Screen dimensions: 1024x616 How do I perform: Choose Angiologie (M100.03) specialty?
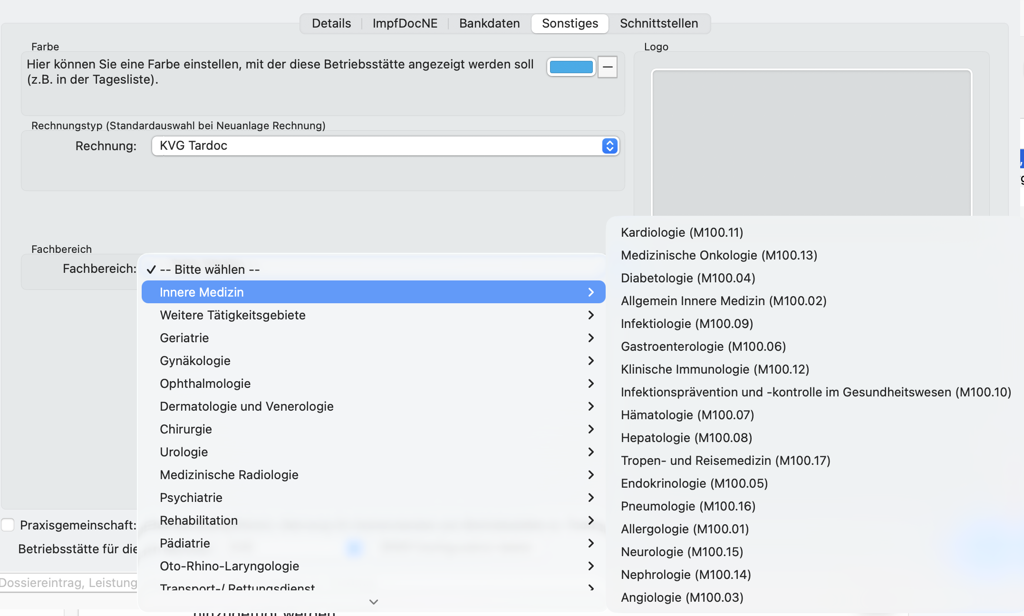(x=681, y=597)
